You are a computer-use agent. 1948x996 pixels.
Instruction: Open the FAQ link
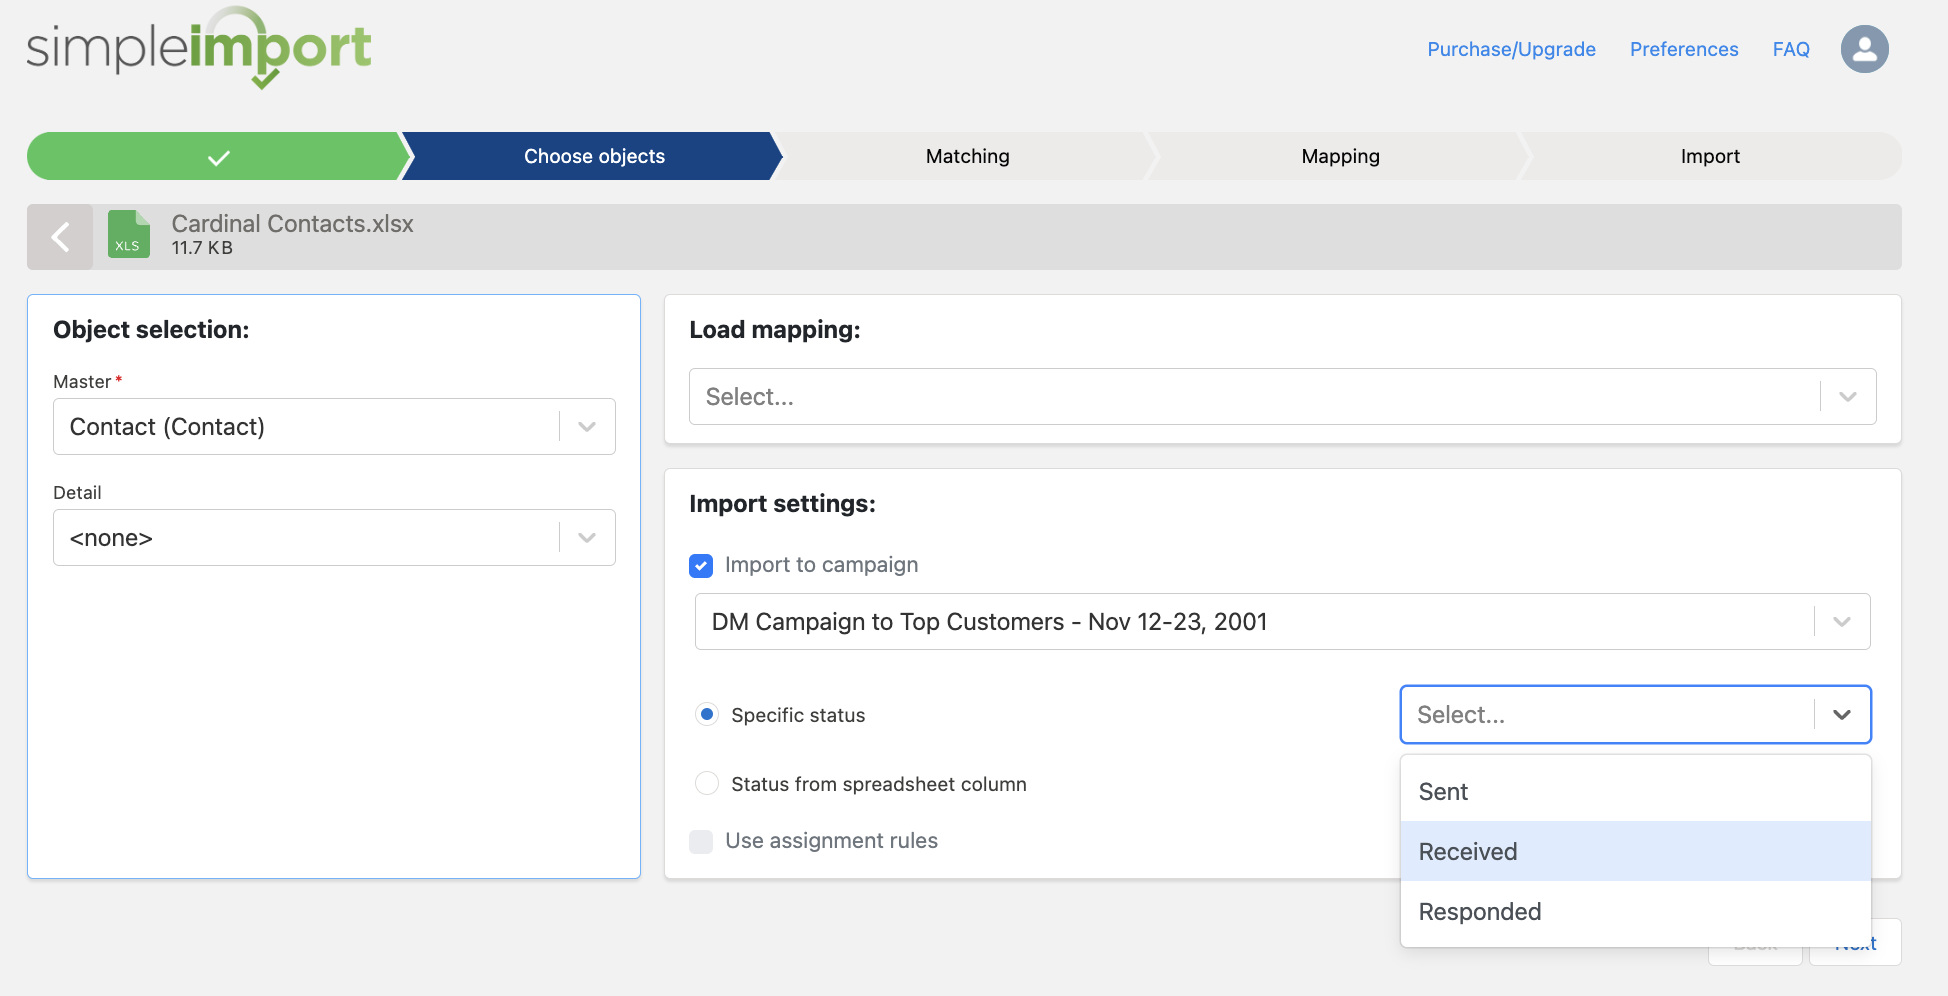(1791, 49)
